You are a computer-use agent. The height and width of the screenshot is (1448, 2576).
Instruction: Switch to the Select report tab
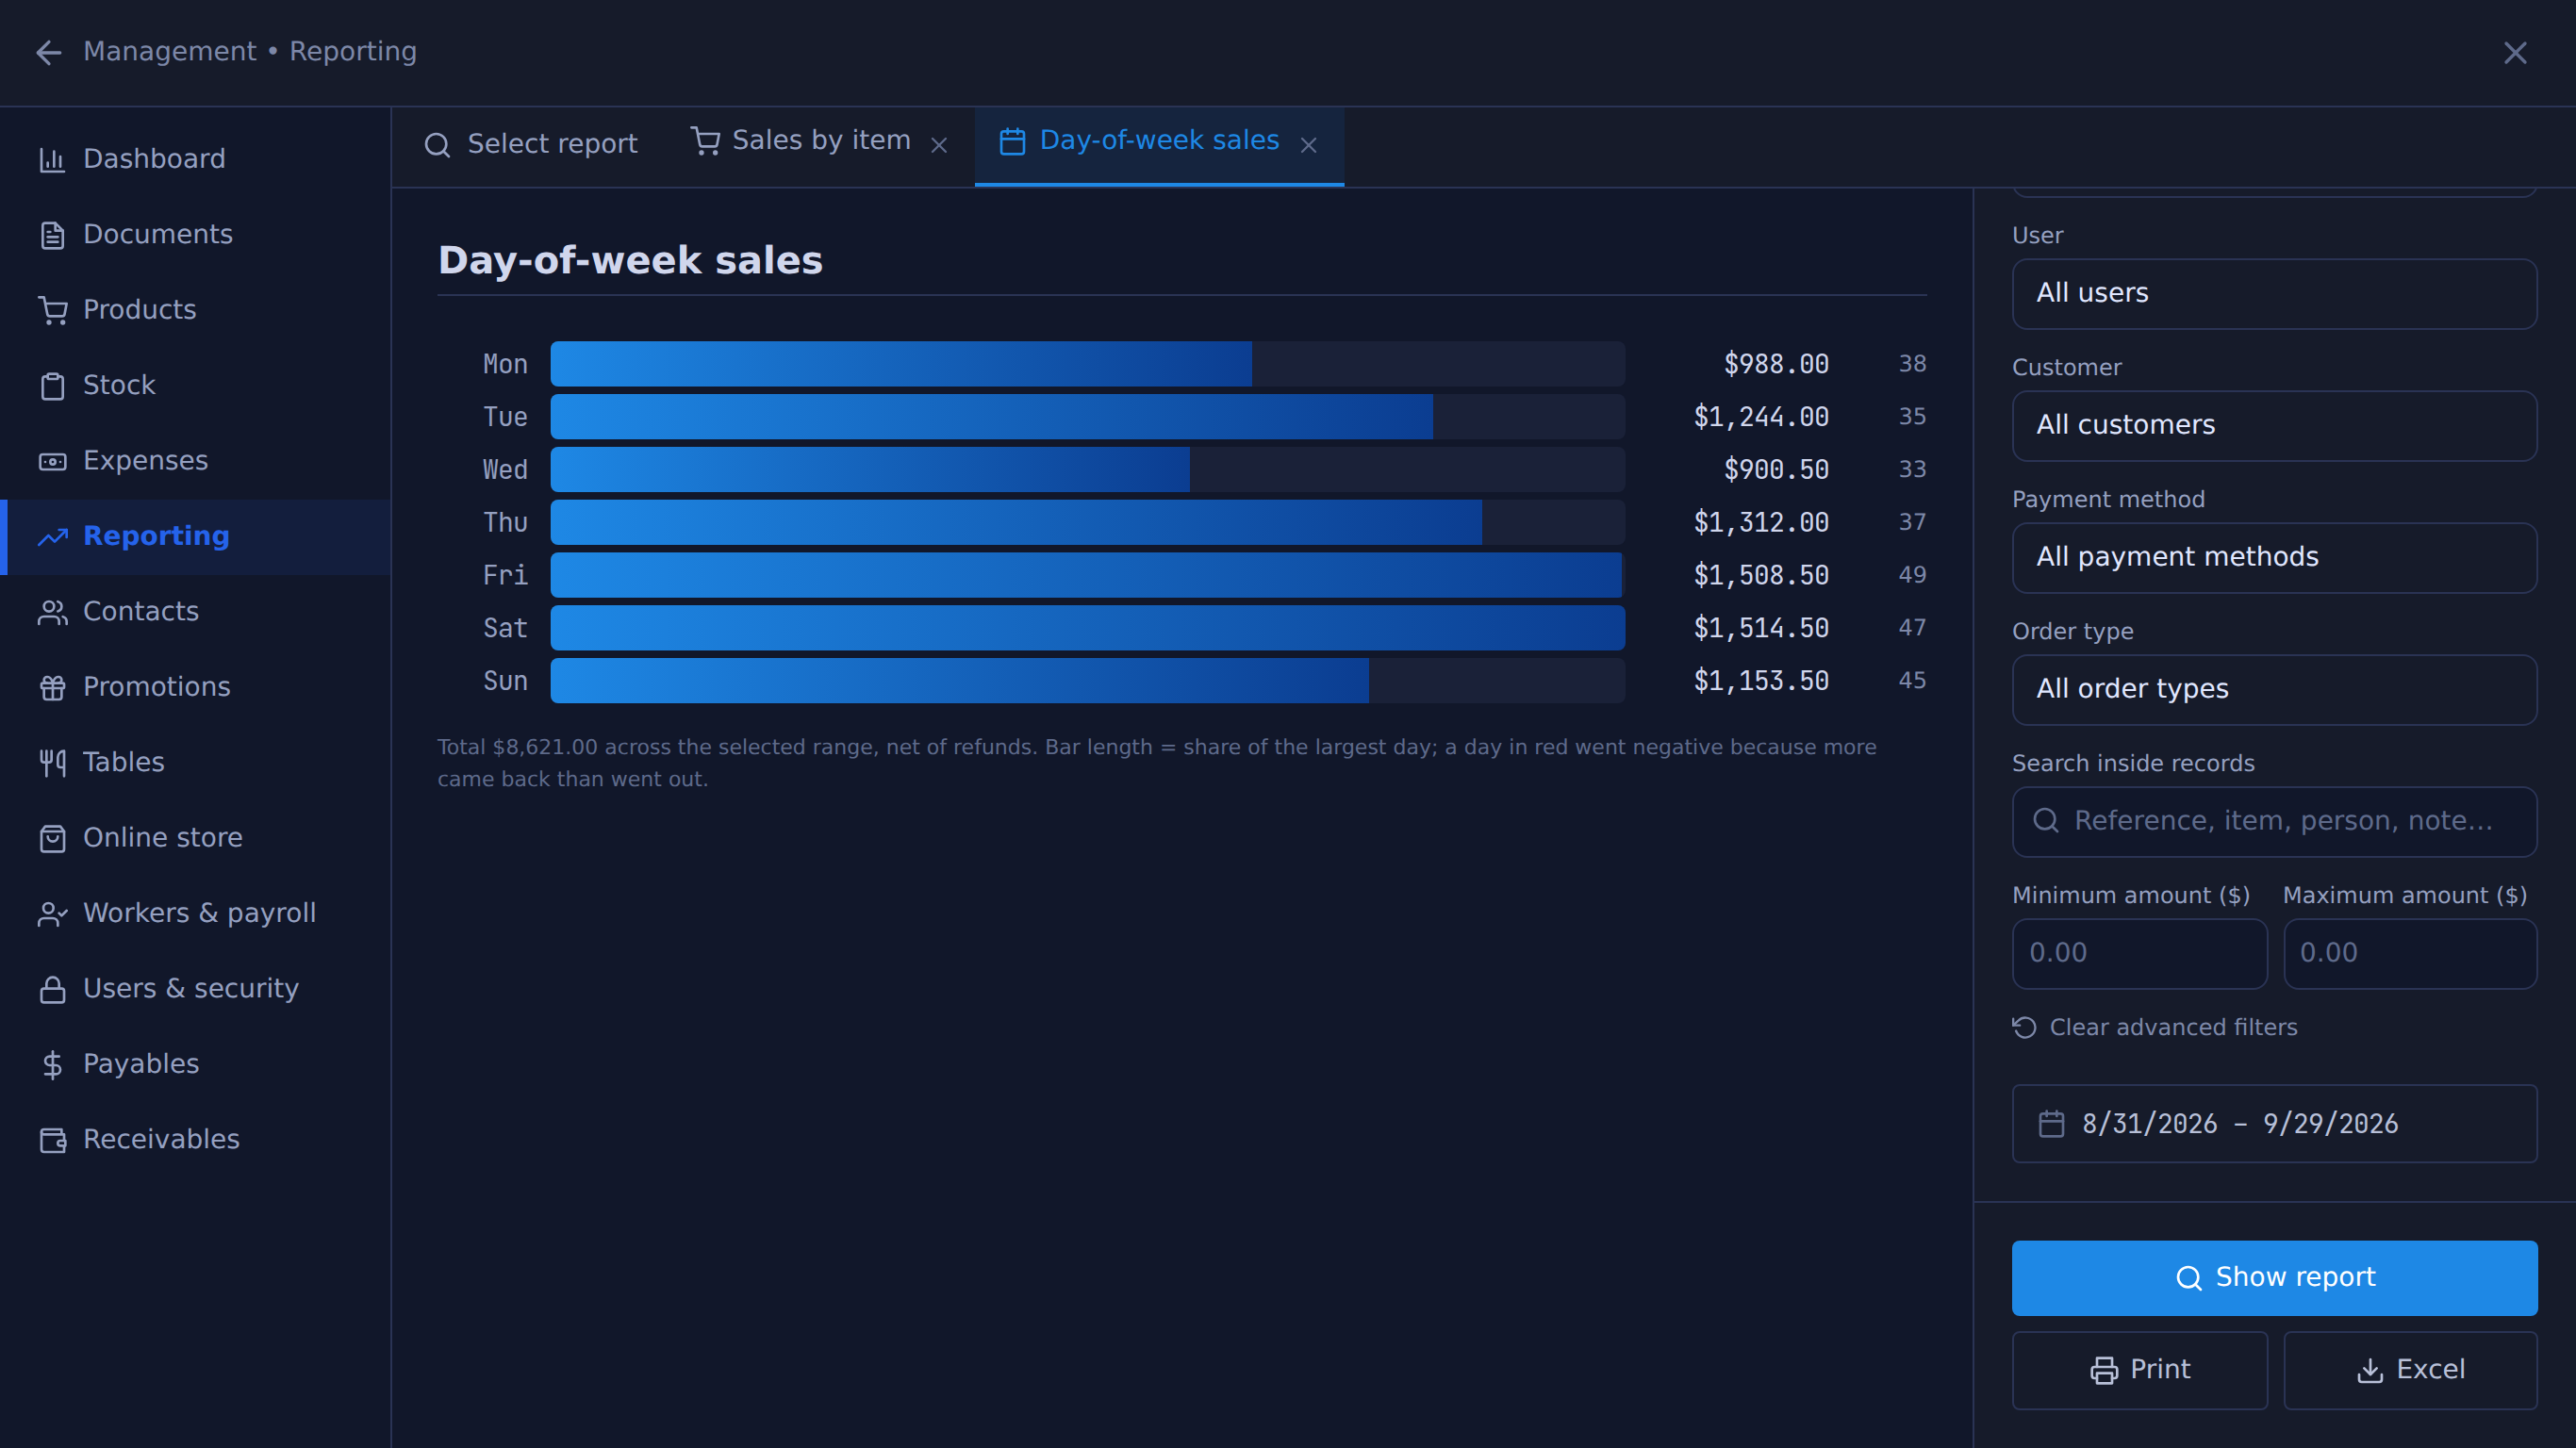531,145
